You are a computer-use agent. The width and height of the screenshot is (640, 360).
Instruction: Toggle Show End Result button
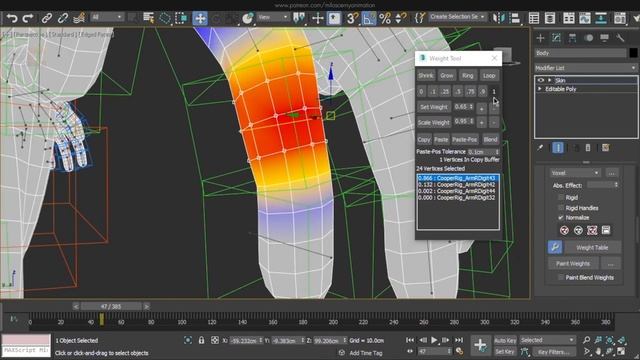(x=558, y=148)
